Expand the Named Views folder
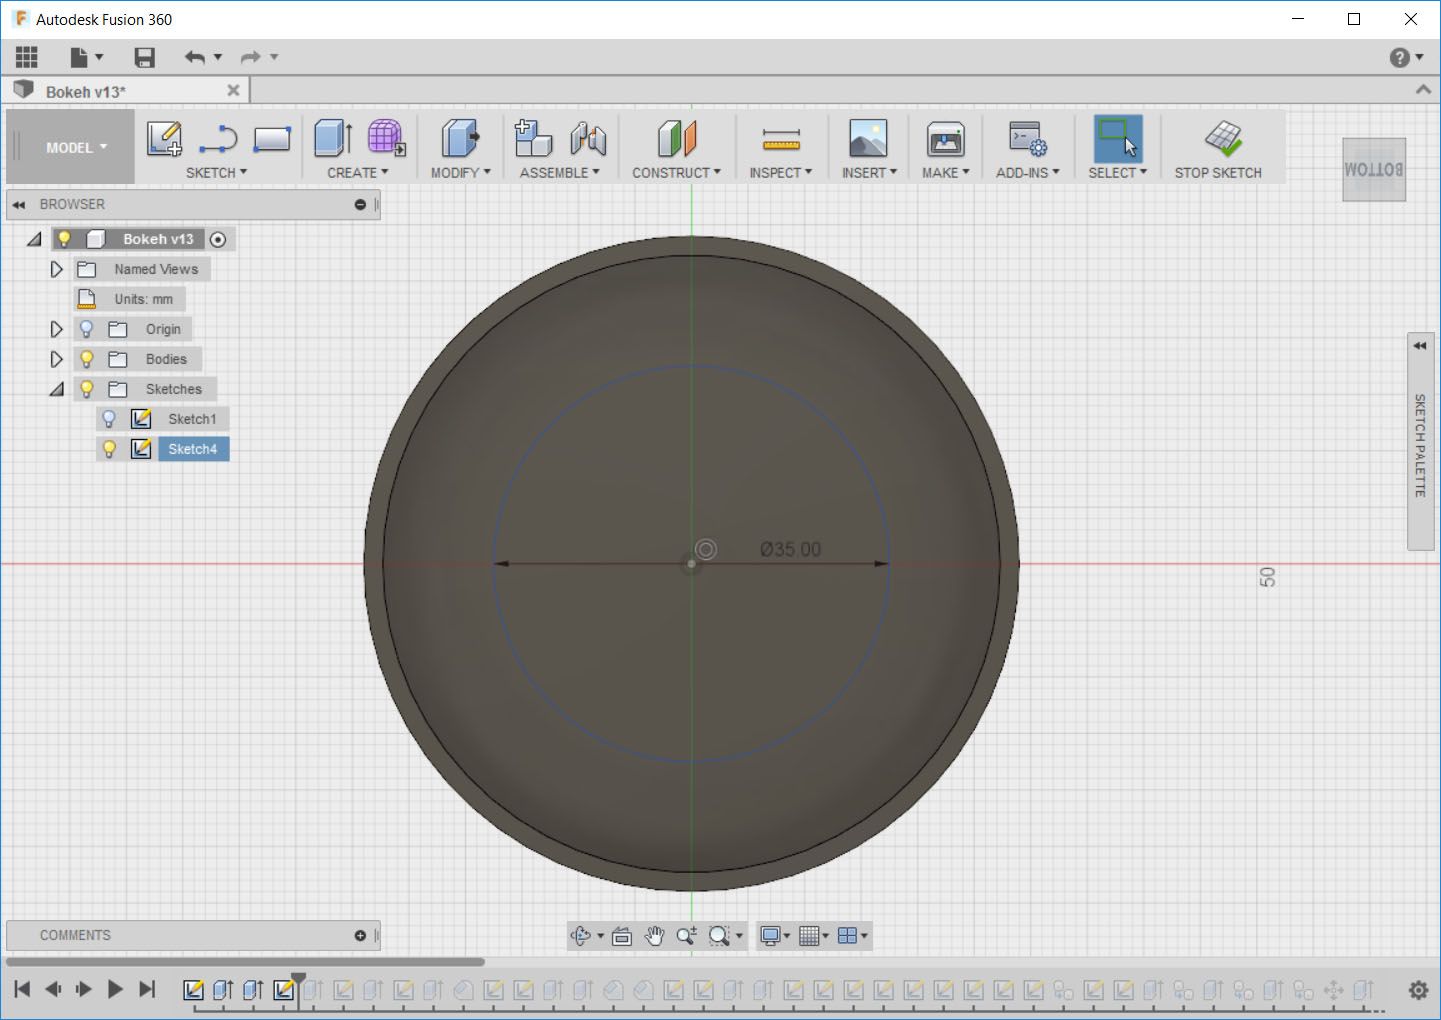Screen dimensions: 1441x1020 pyautogui.click(x=57, y=269)
